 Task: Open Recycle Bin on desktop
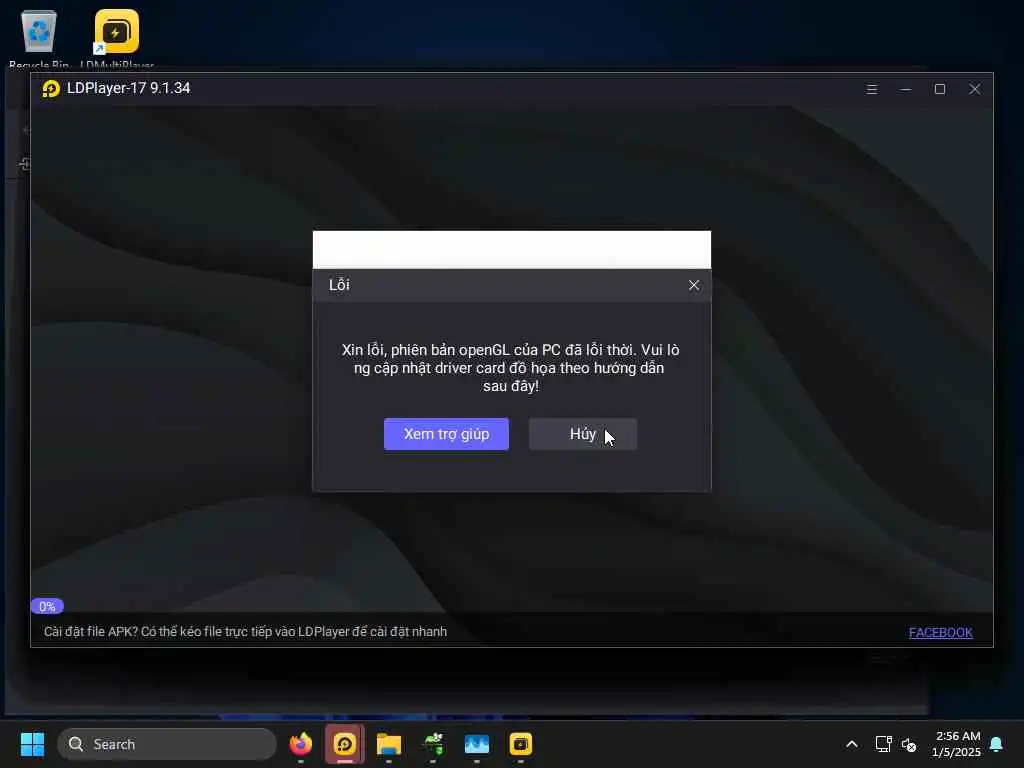pyautogui.click(x=39, y=38)
